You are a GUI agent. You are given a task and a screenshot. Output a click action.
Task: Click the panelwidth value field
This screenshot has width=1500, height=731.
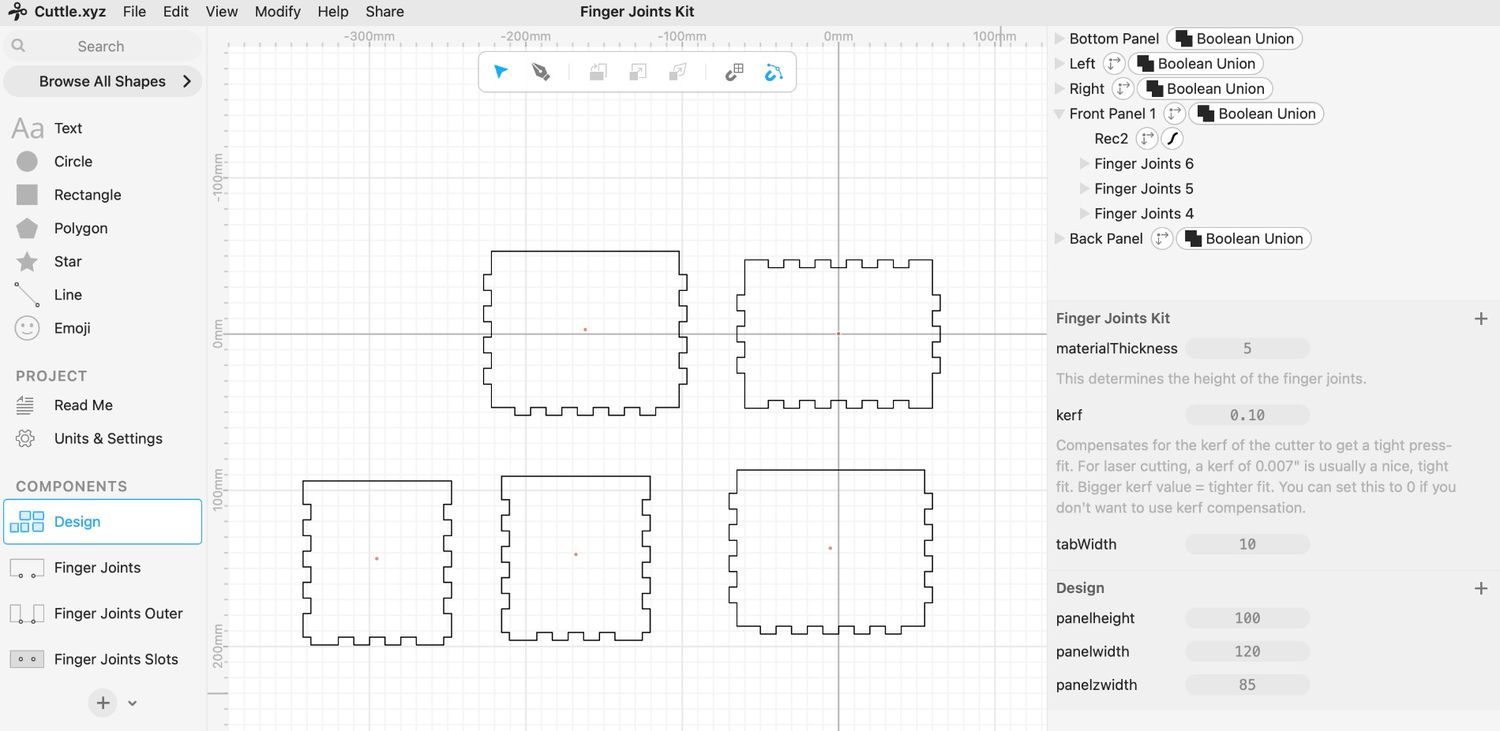pos(1247,651)
